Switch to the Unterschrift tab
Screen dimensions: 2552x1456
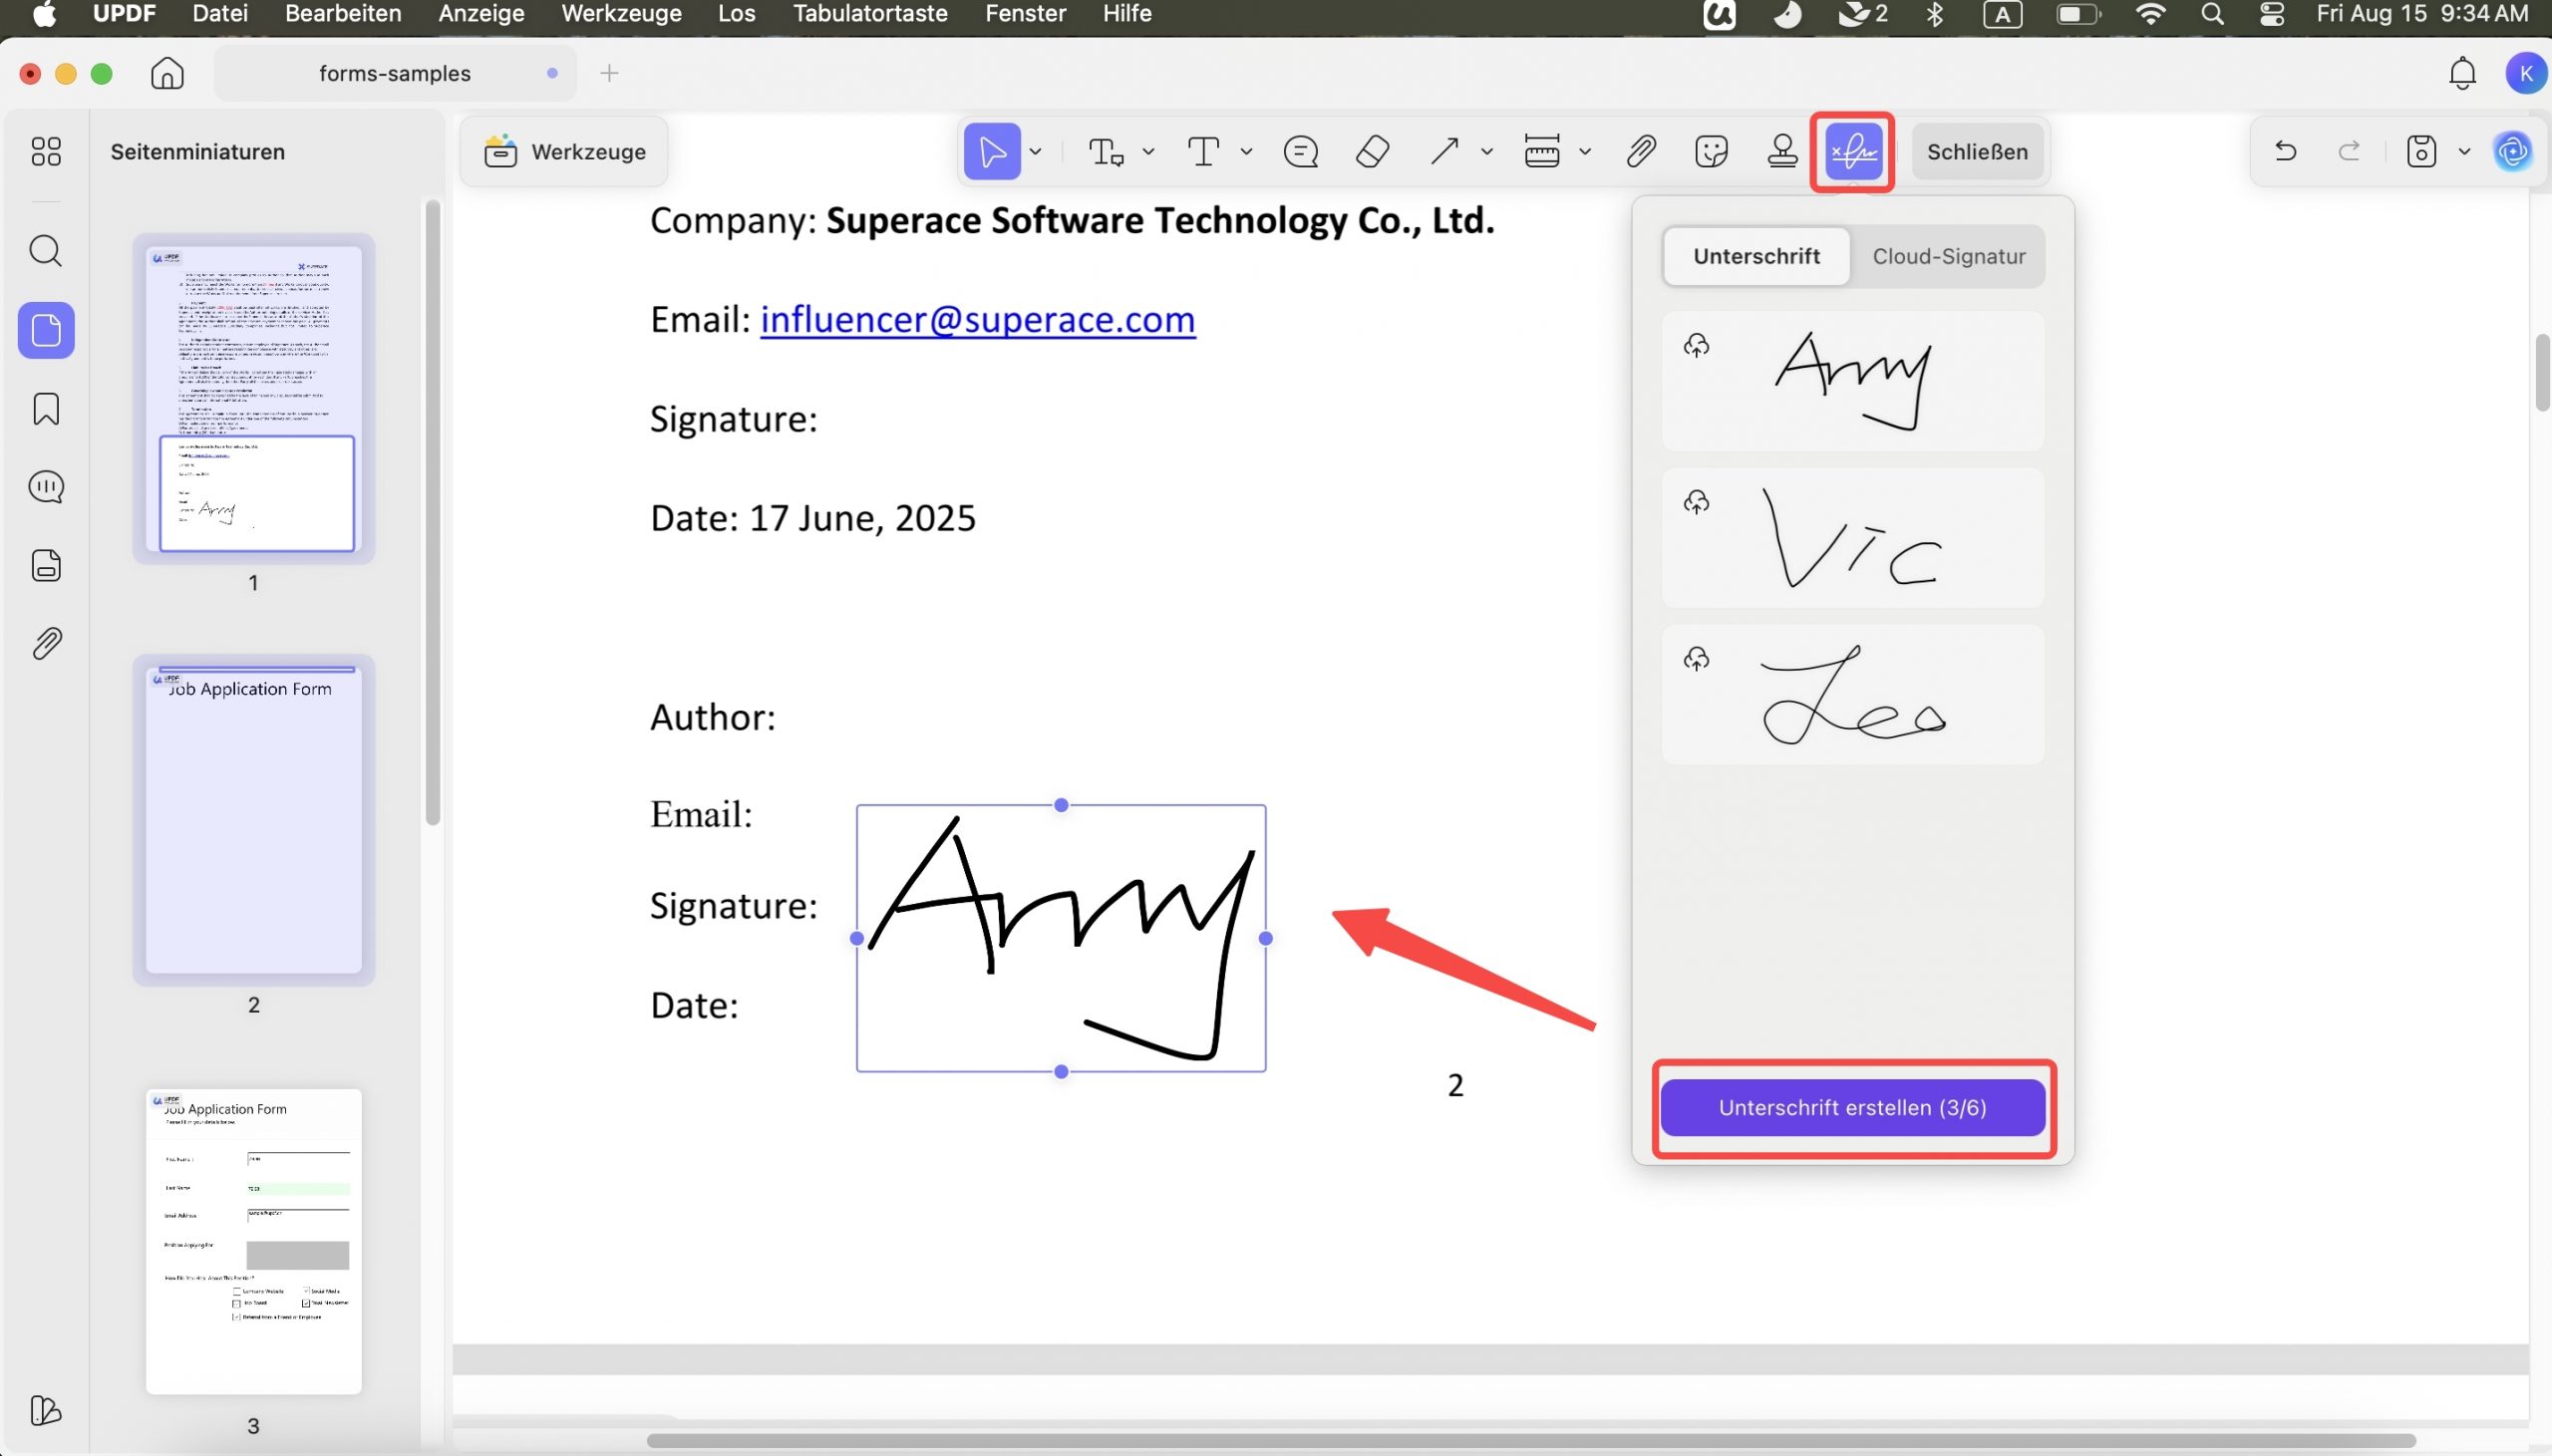(x=1756, y=257)
